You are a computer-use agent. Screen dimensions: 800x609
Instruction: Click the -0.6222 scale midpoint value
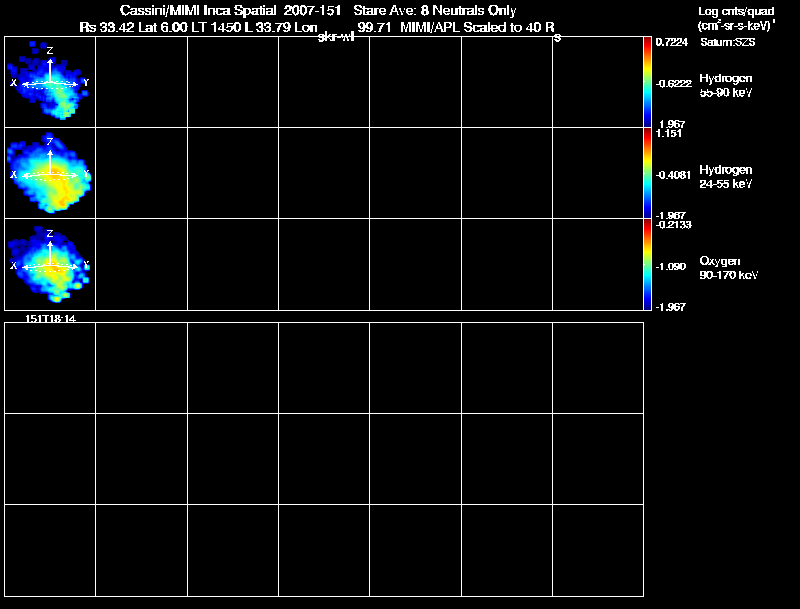(673, 84)
